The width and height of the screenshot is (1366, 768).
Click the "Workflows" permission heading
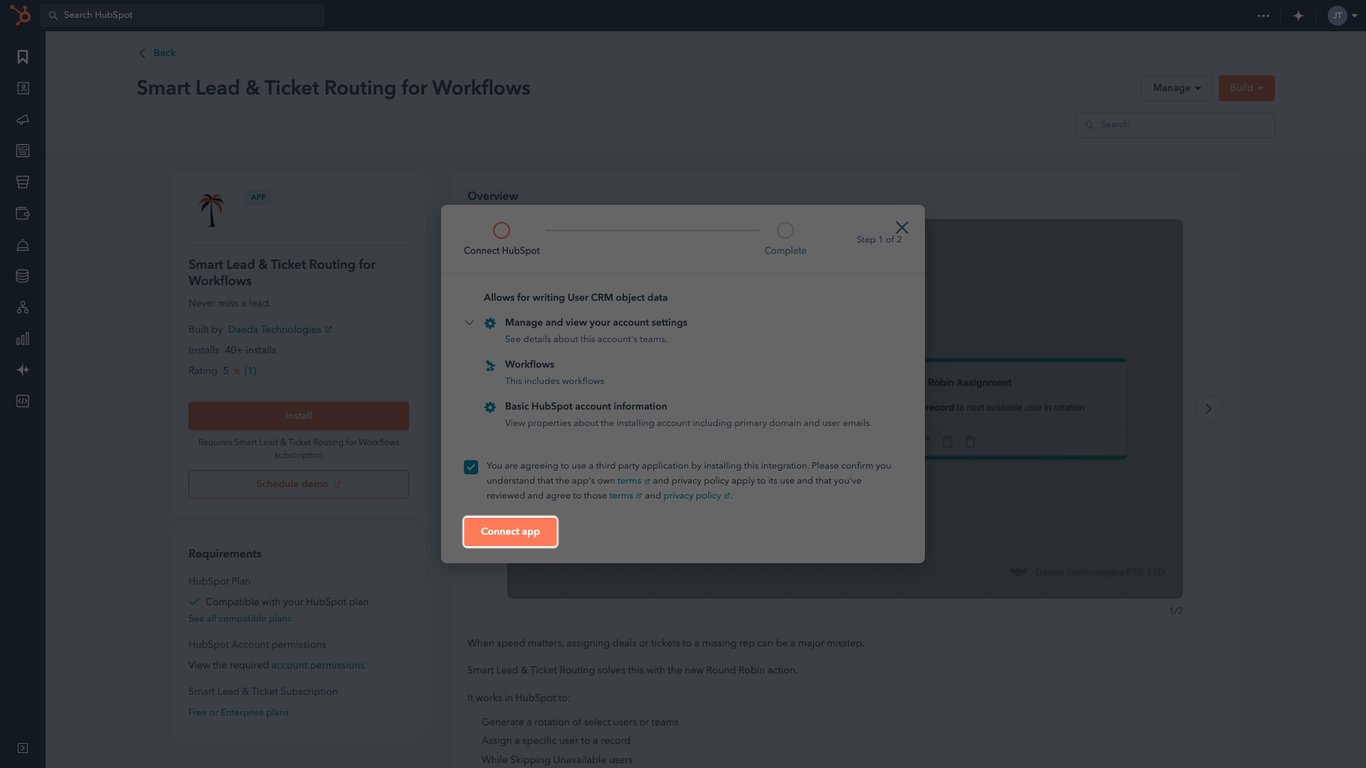click(x=529, y=364)
